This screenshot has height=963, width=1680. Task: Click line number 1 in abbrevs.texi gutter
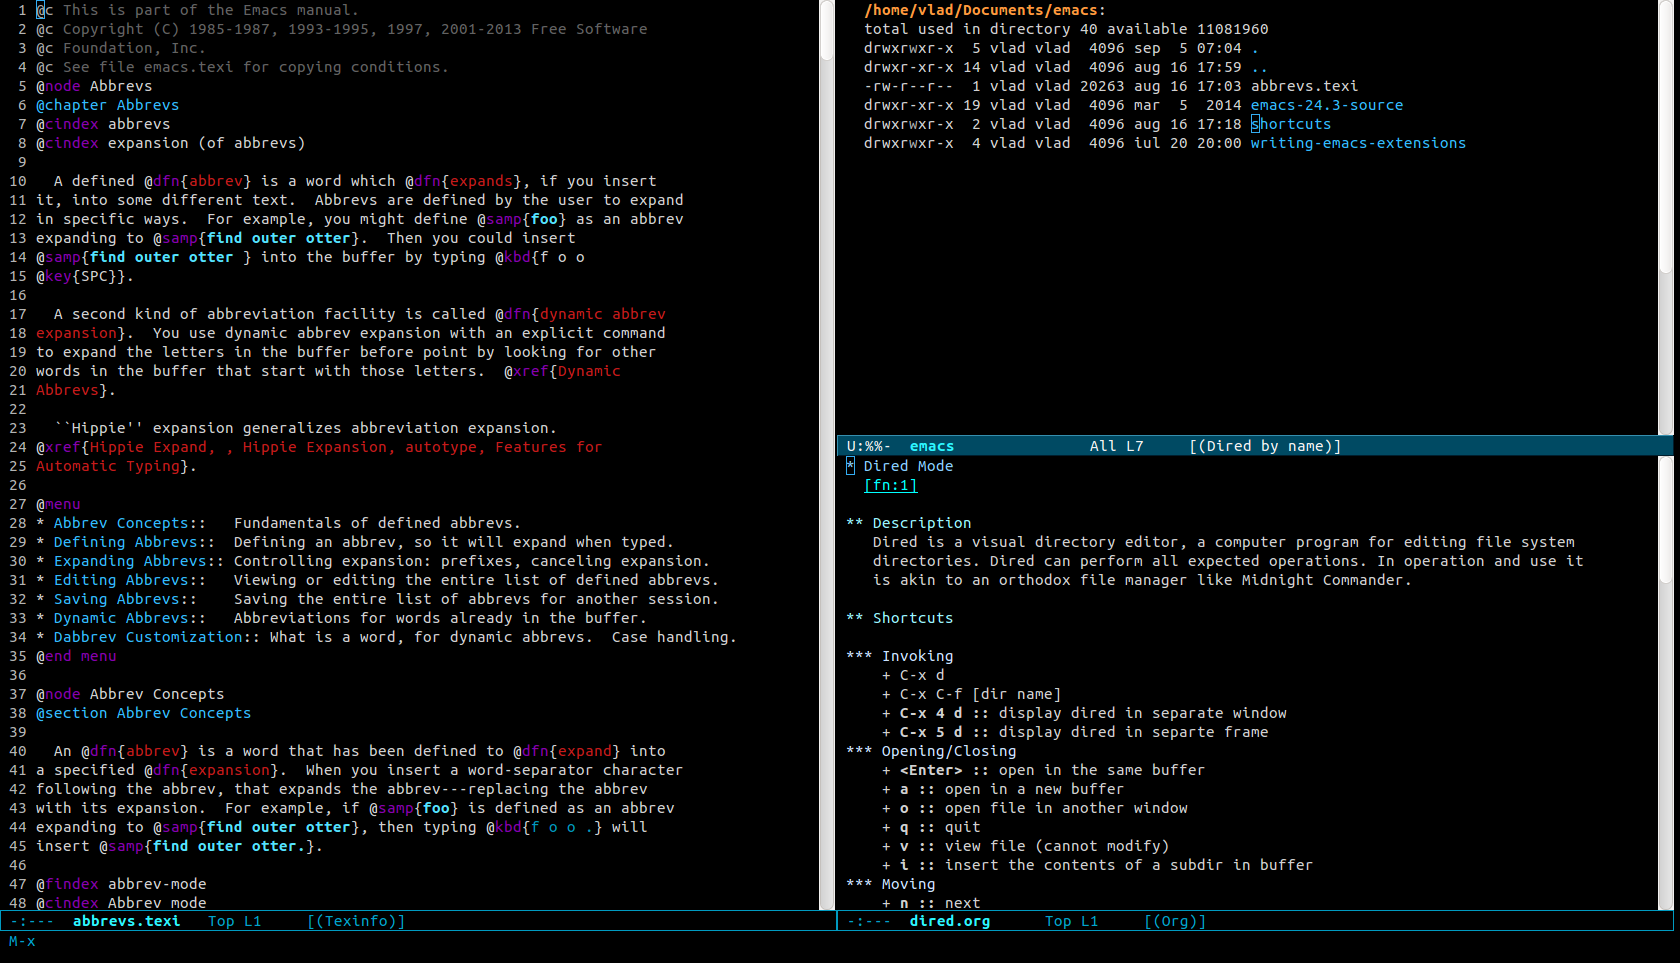click(x=22, y=10)
